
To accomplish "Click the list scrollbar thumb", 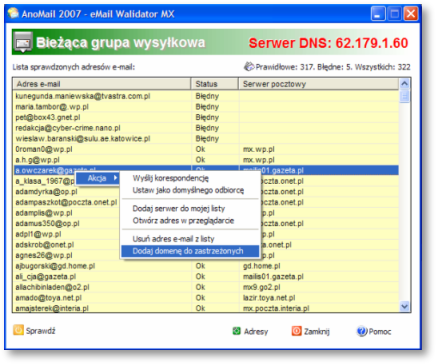I will 404,97.
